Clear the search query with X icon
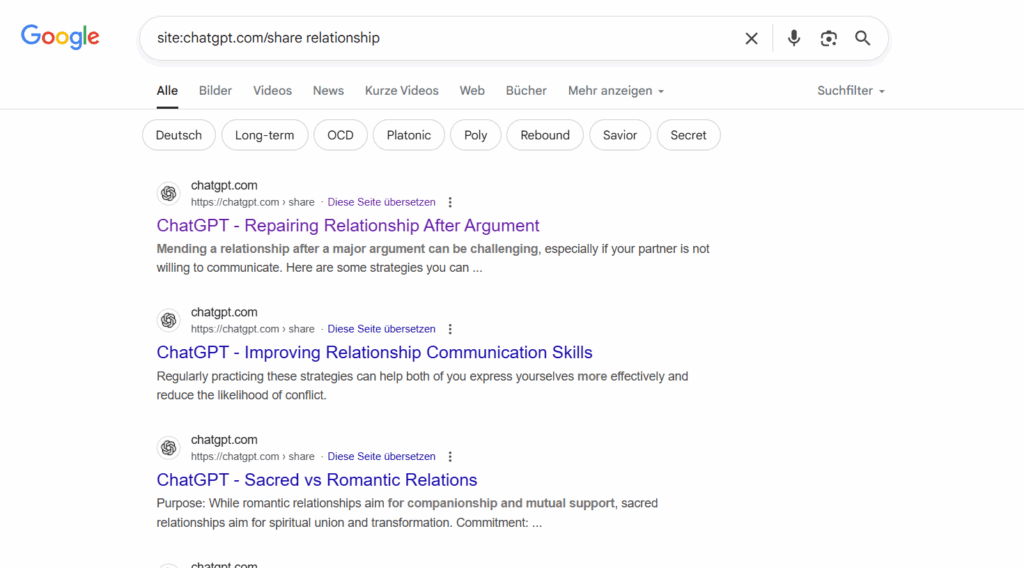This screenshot has width=1024, height=568. [x=751, y=39]
